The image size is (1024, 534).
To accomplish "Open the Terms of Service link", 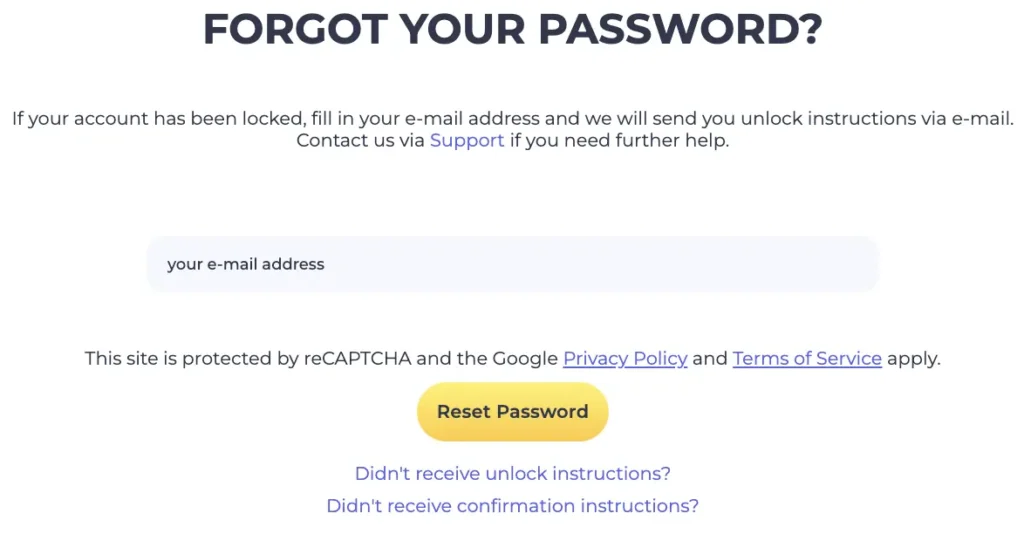I will pyautogui.click(x=807, y=358).
